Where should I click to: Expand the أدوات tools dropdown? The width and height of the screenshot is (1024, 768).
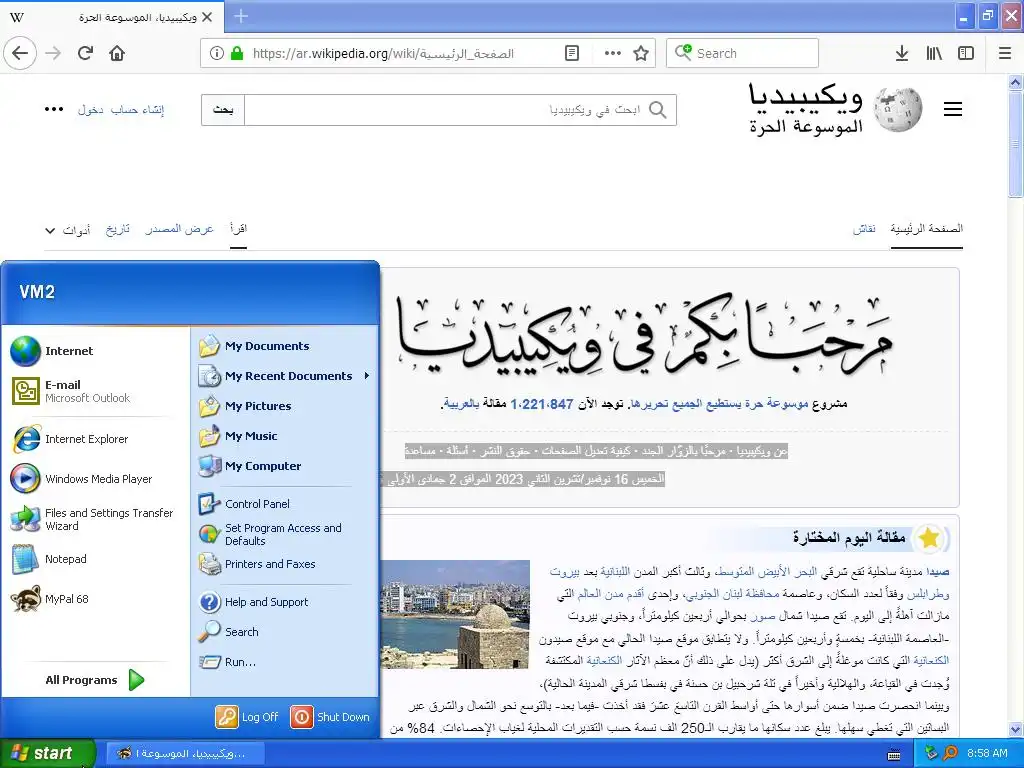pyautogui.click(x=68, y=230)
